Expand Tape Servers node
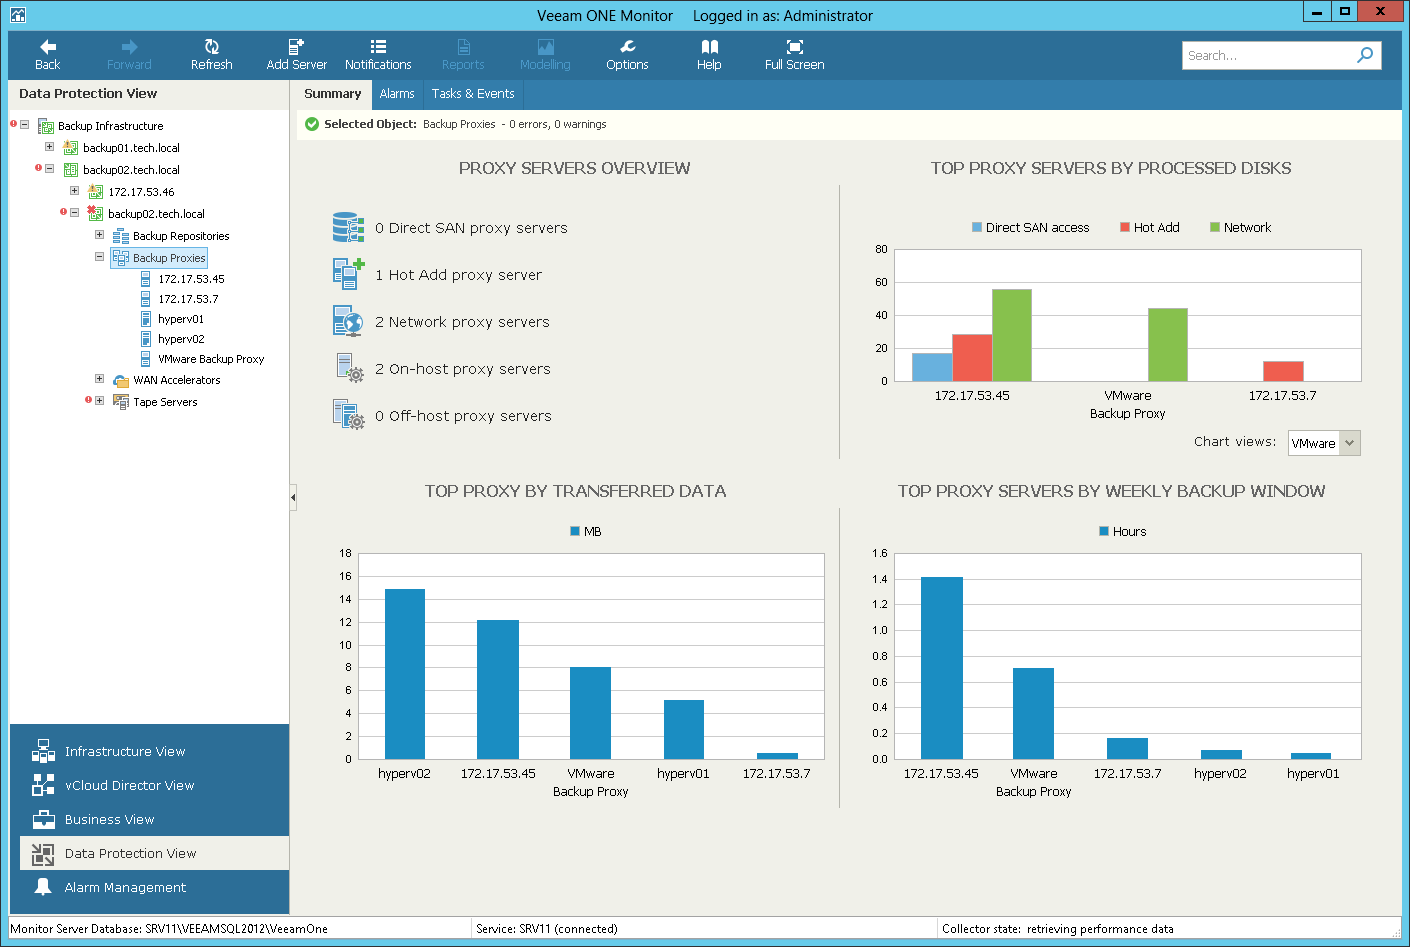The image size is (1410, 947). (x=99, y=401)
